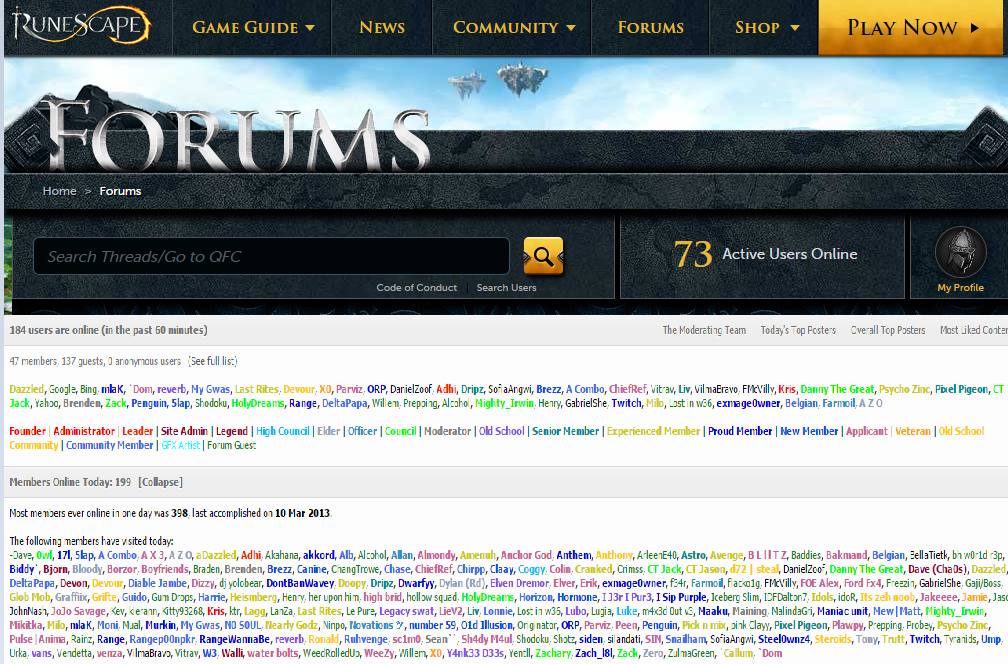Open My Profile helmet avatar
This screenshot has width=1008, height=664.
pyautogui.click(x=960, y=252)
